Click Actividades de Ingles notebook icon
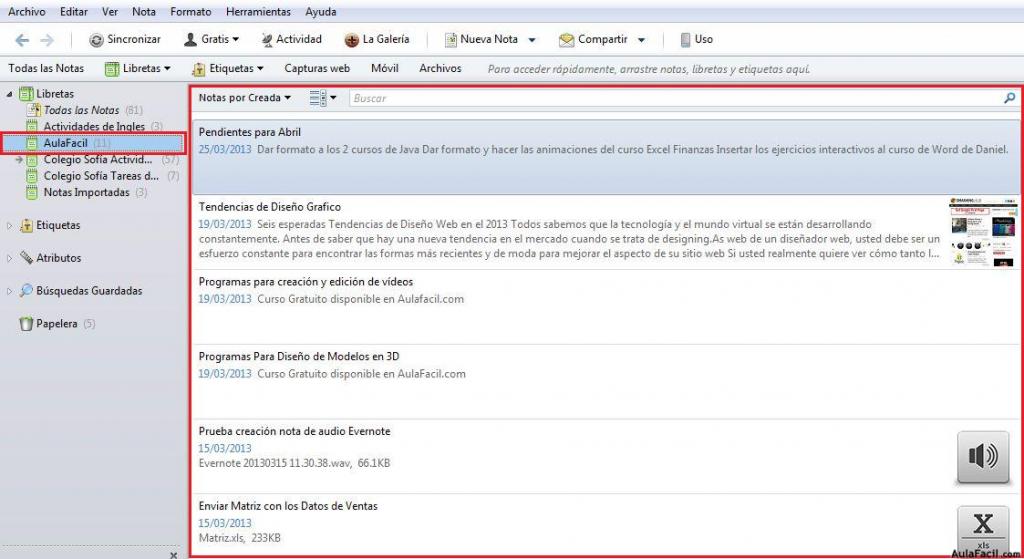 (x=31, y=127)
